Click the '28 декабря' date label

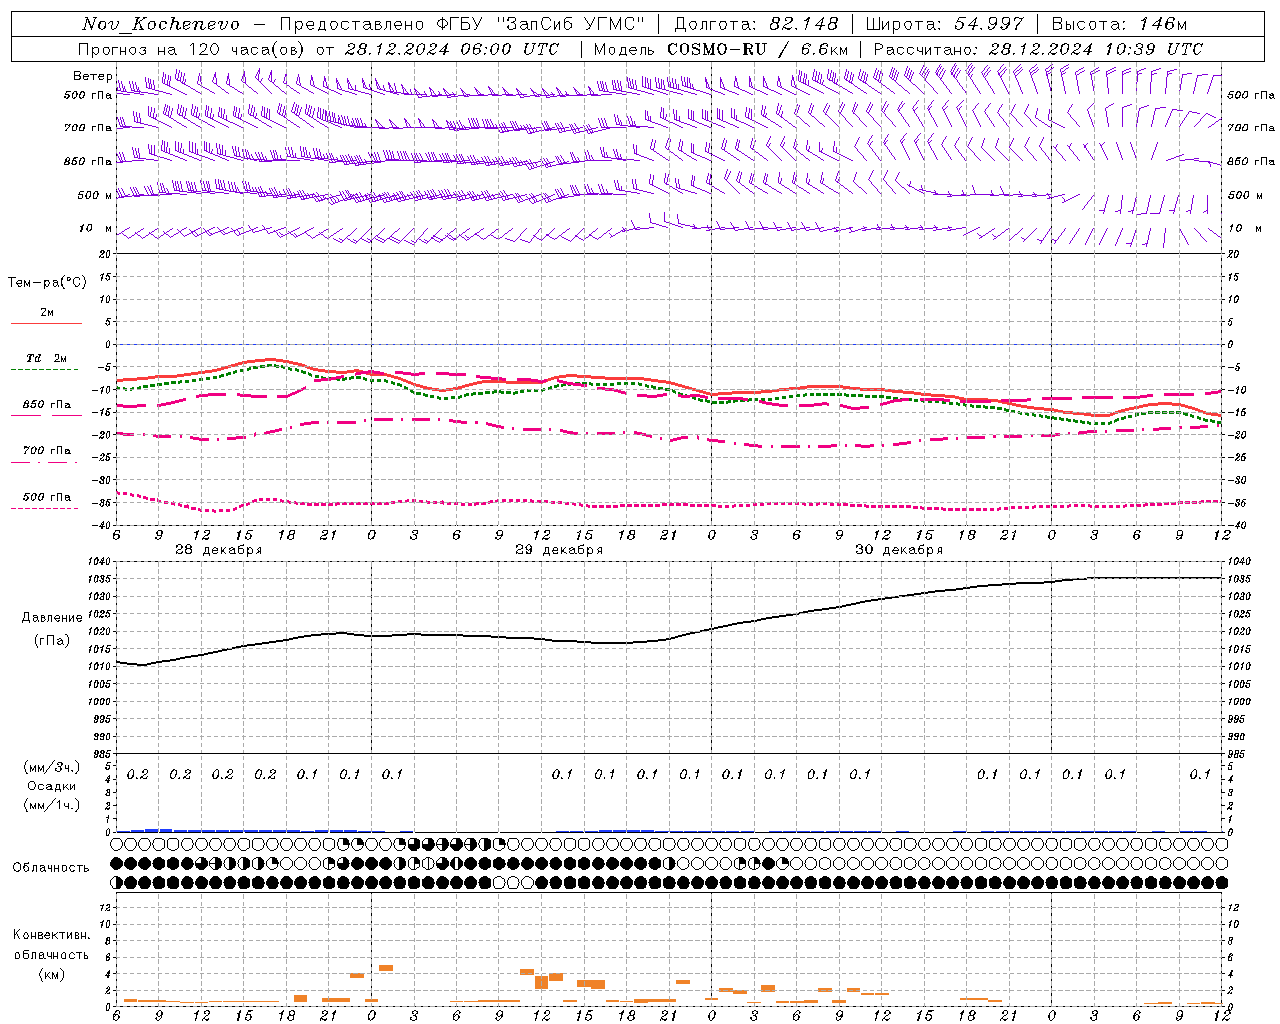click(x=219, y=550)
